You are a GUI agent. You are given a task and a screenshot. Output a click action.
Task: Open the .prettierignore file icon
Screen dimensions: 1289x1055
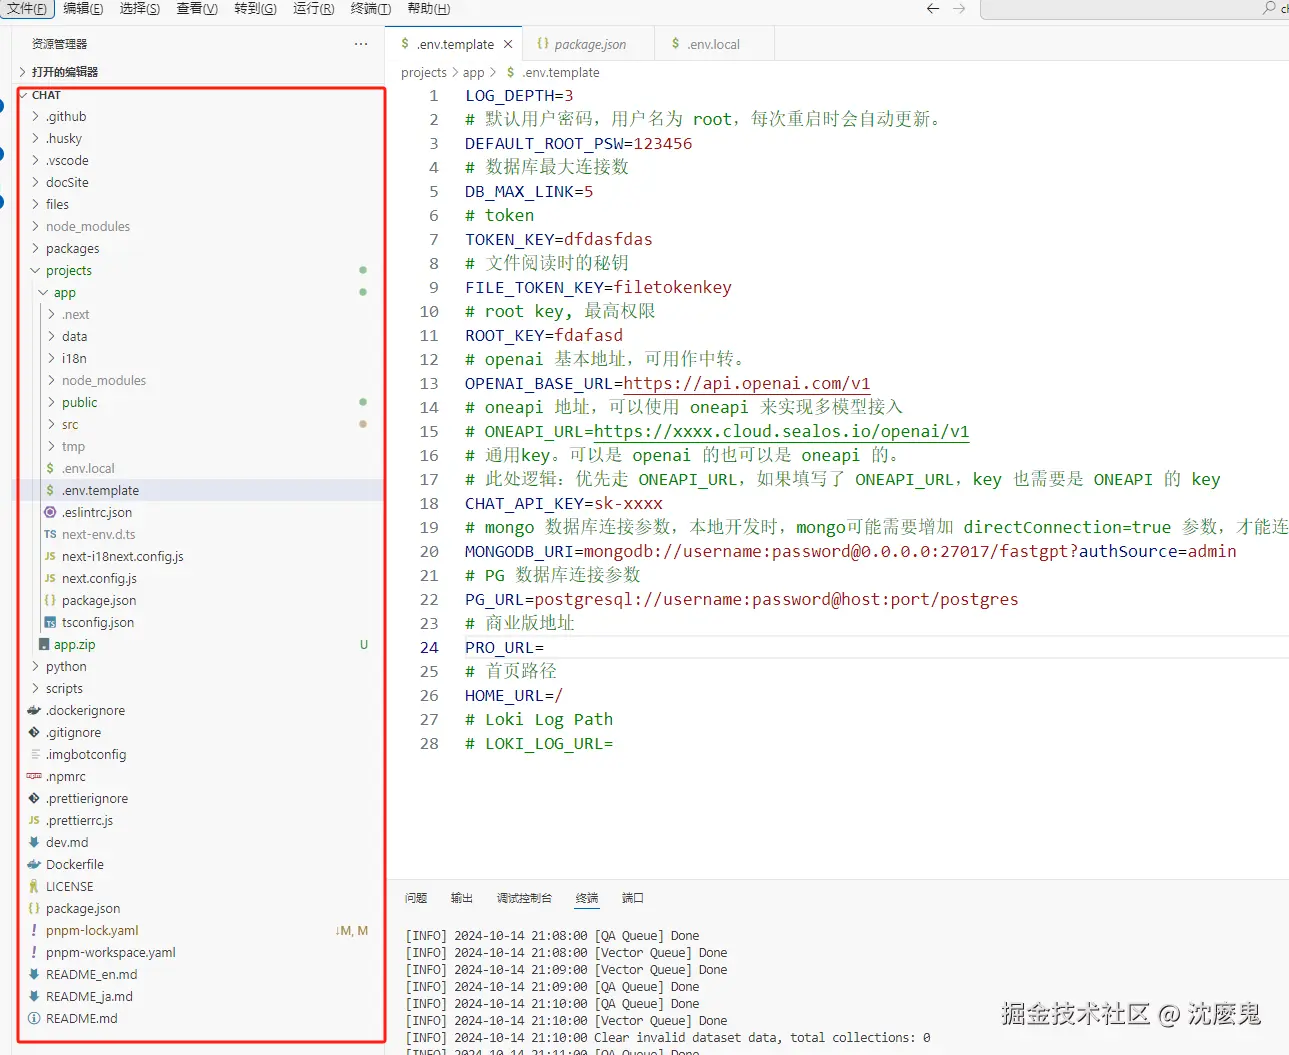pos(34,798)
